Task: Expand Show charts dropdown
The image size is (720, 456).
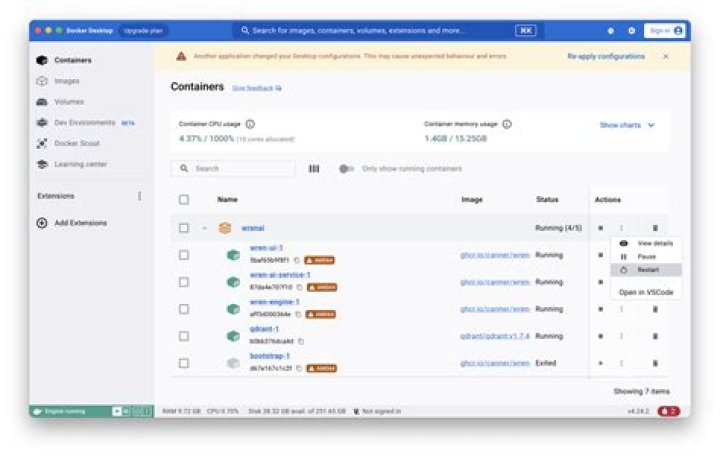Action: pos(627,125)
